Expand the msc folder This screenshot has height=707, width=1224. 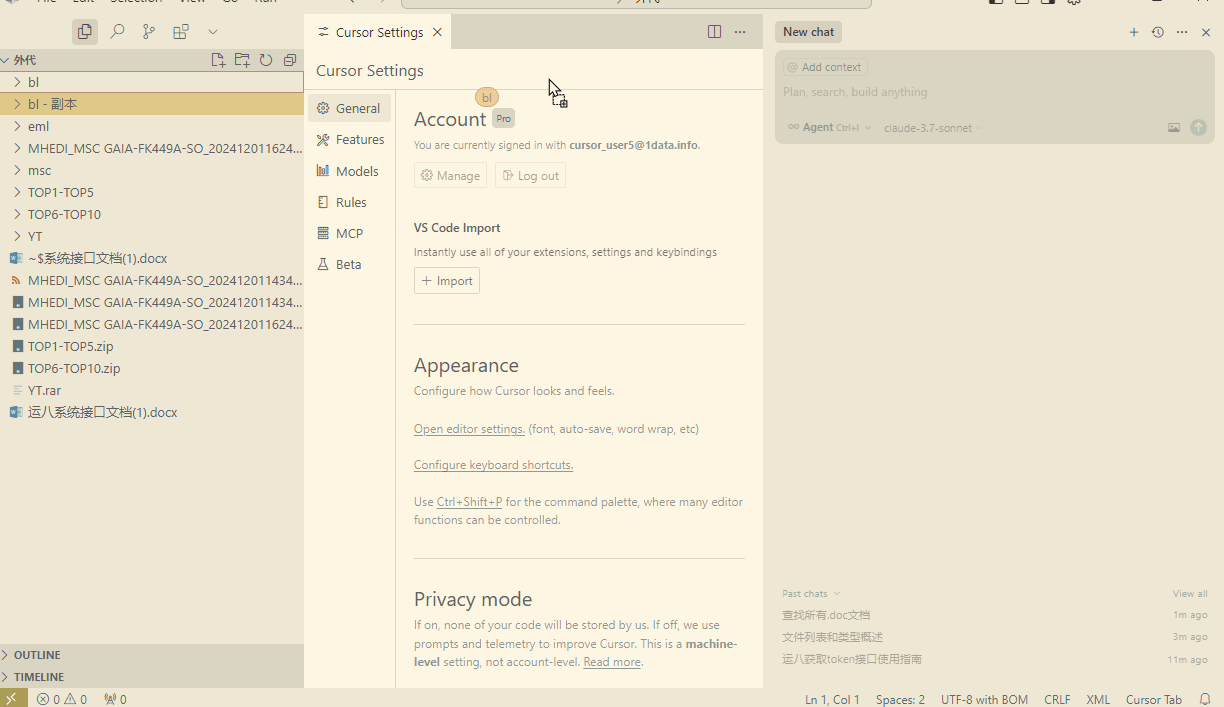pos(152,170)
